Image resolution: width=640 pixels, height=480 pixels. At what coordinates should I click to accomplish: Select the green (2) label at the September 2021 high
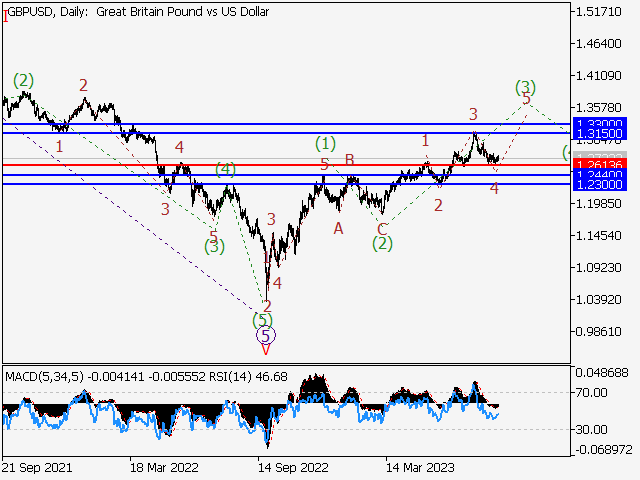coord(23,81)
